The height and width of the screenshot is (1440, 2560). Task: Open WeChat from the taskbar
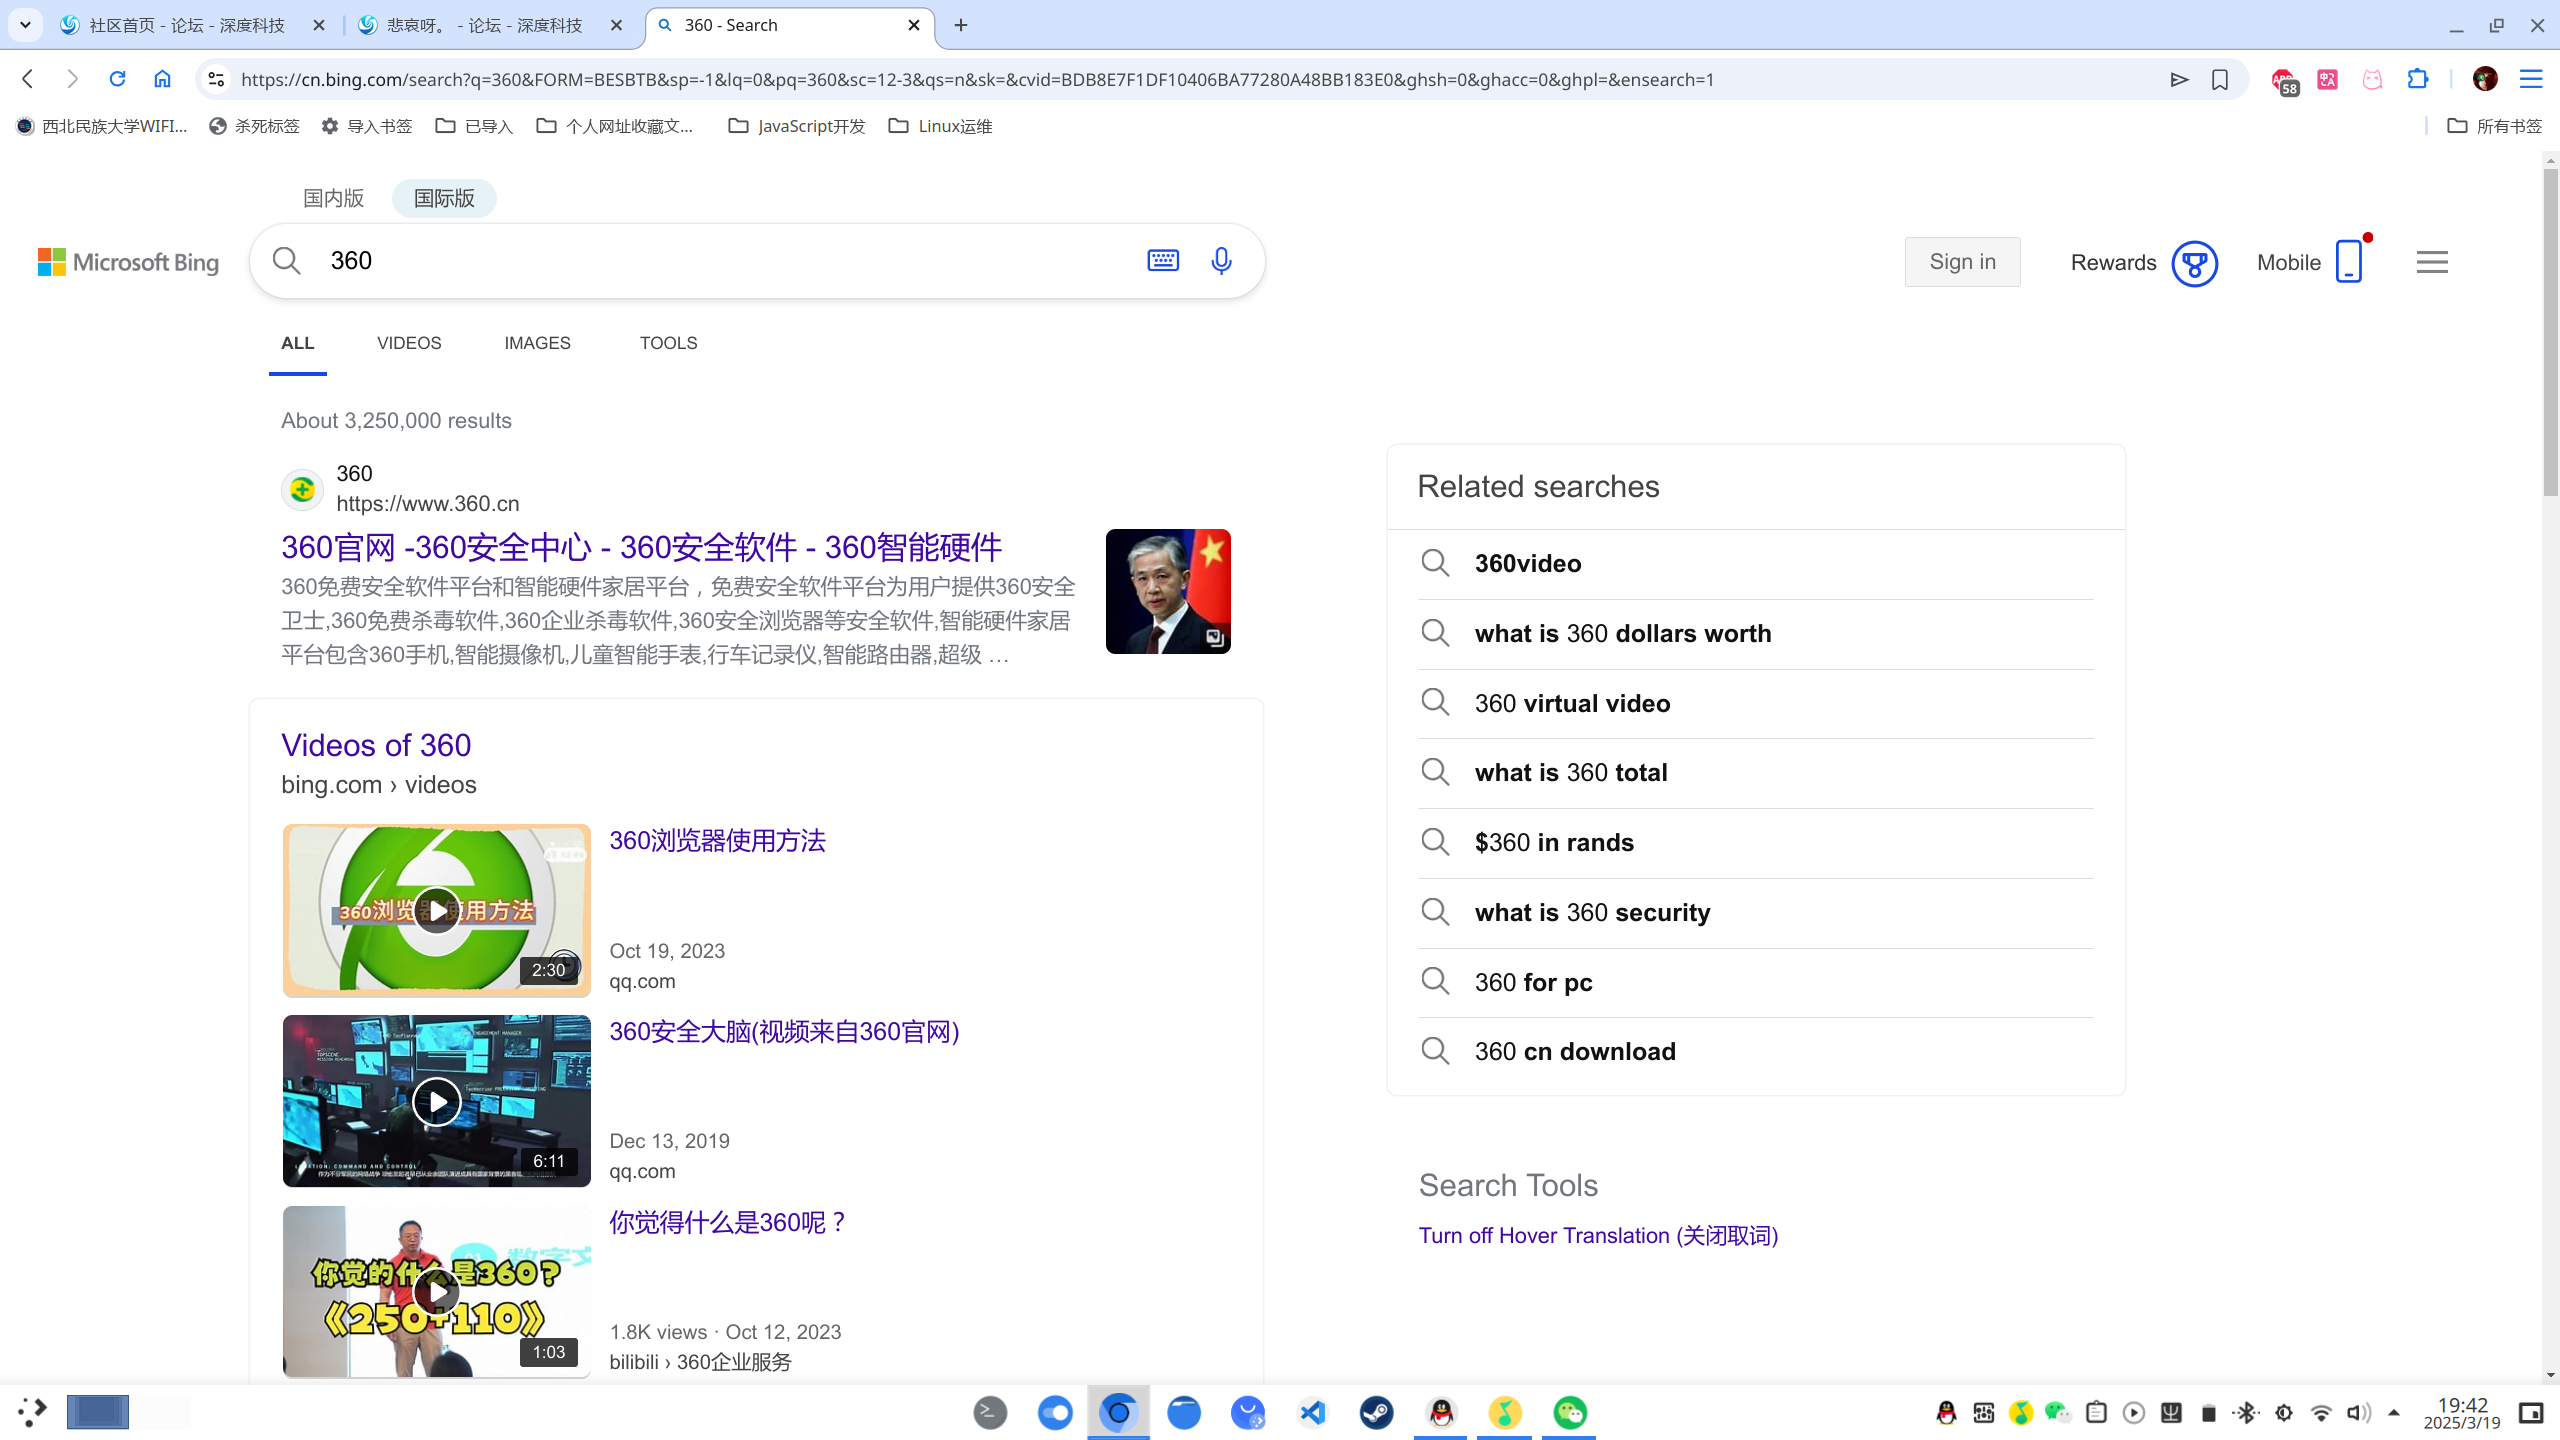[1569, 1412]
